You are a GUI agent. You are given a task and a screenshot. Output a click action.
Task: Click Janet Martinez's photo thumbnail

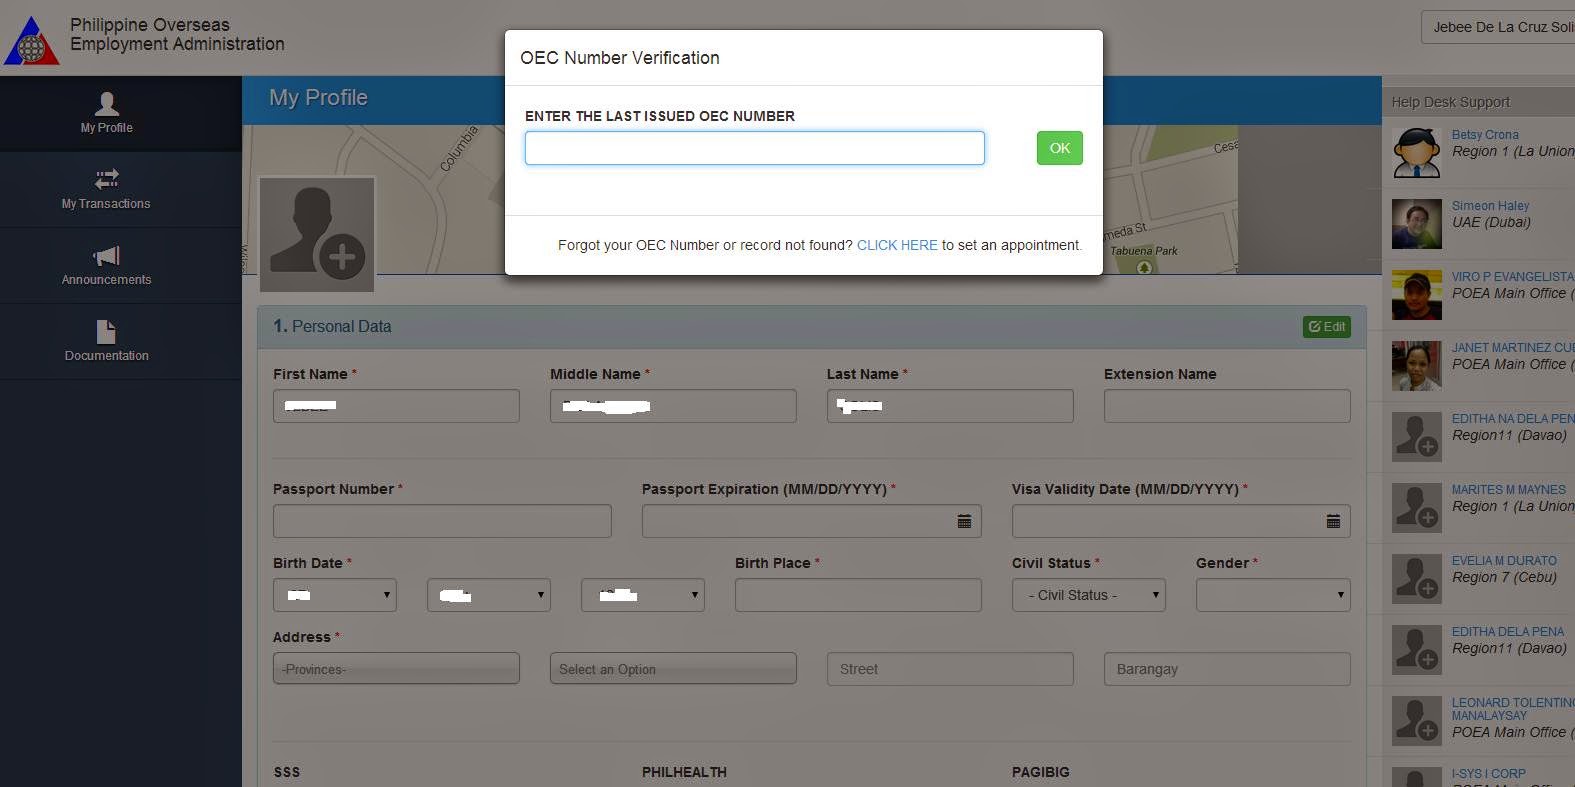[1417, 366]
